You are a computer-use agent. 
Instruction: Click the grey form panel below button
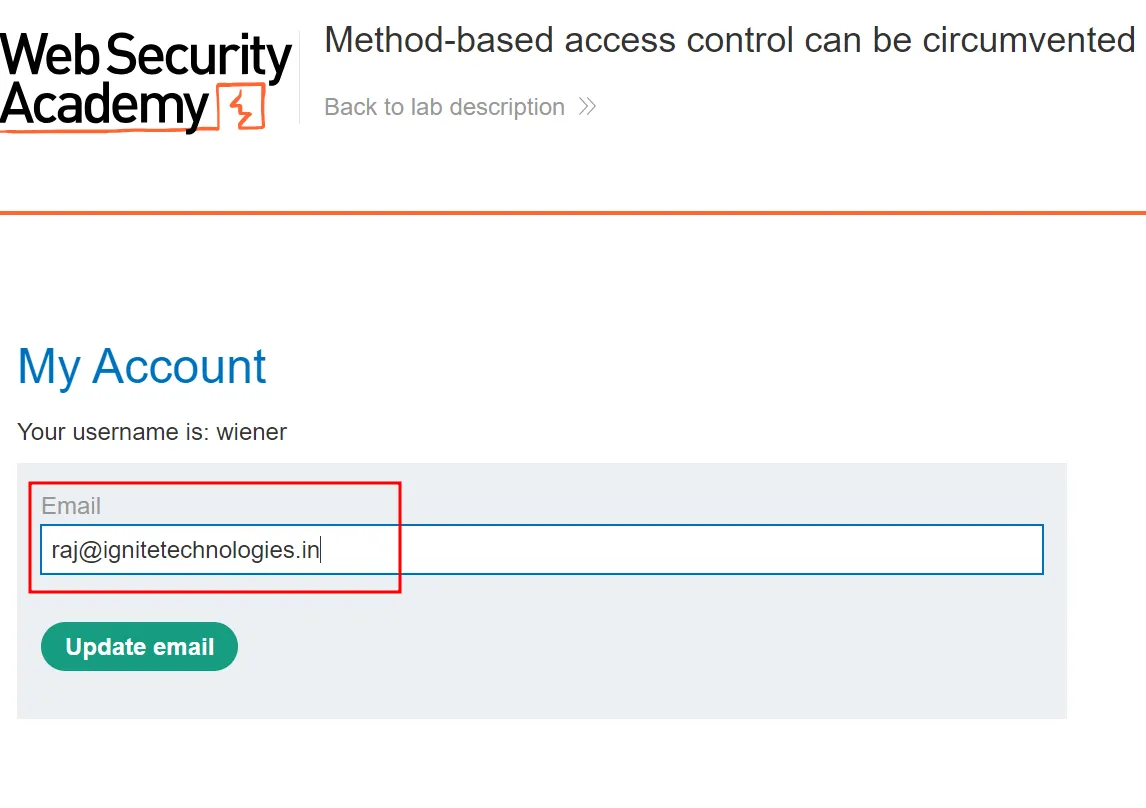(x=540, y=695)
